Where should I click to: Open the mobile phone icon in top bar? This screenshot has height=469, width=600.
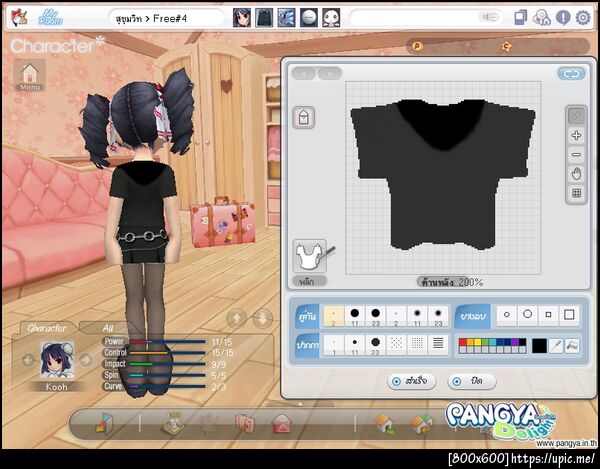(x=521, y=18)
